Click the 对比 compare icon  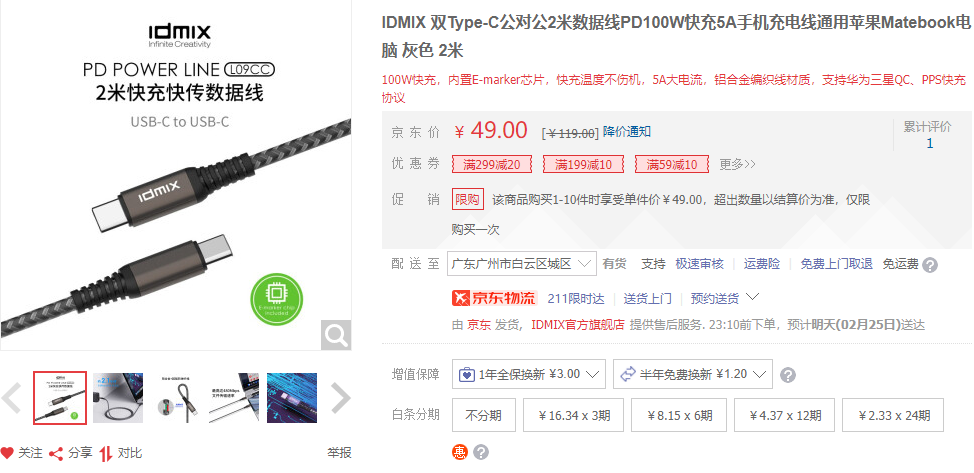pyautogui.click(x=106, y=453)
